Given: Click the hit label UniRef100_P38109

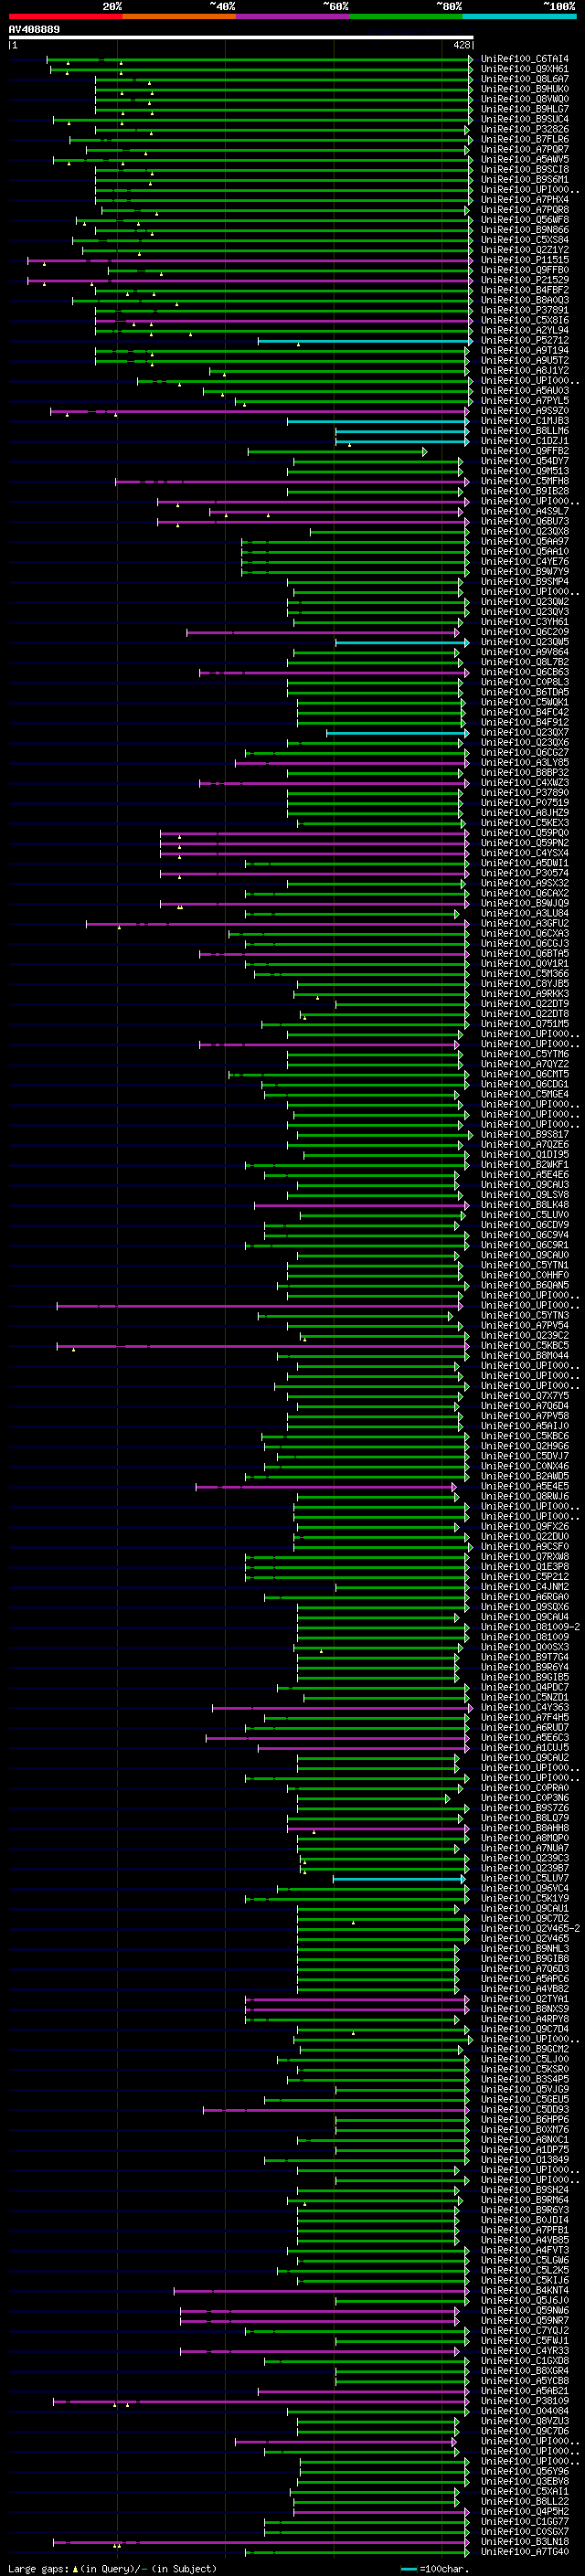Looking at the screenshot, I should point(525,2401).
